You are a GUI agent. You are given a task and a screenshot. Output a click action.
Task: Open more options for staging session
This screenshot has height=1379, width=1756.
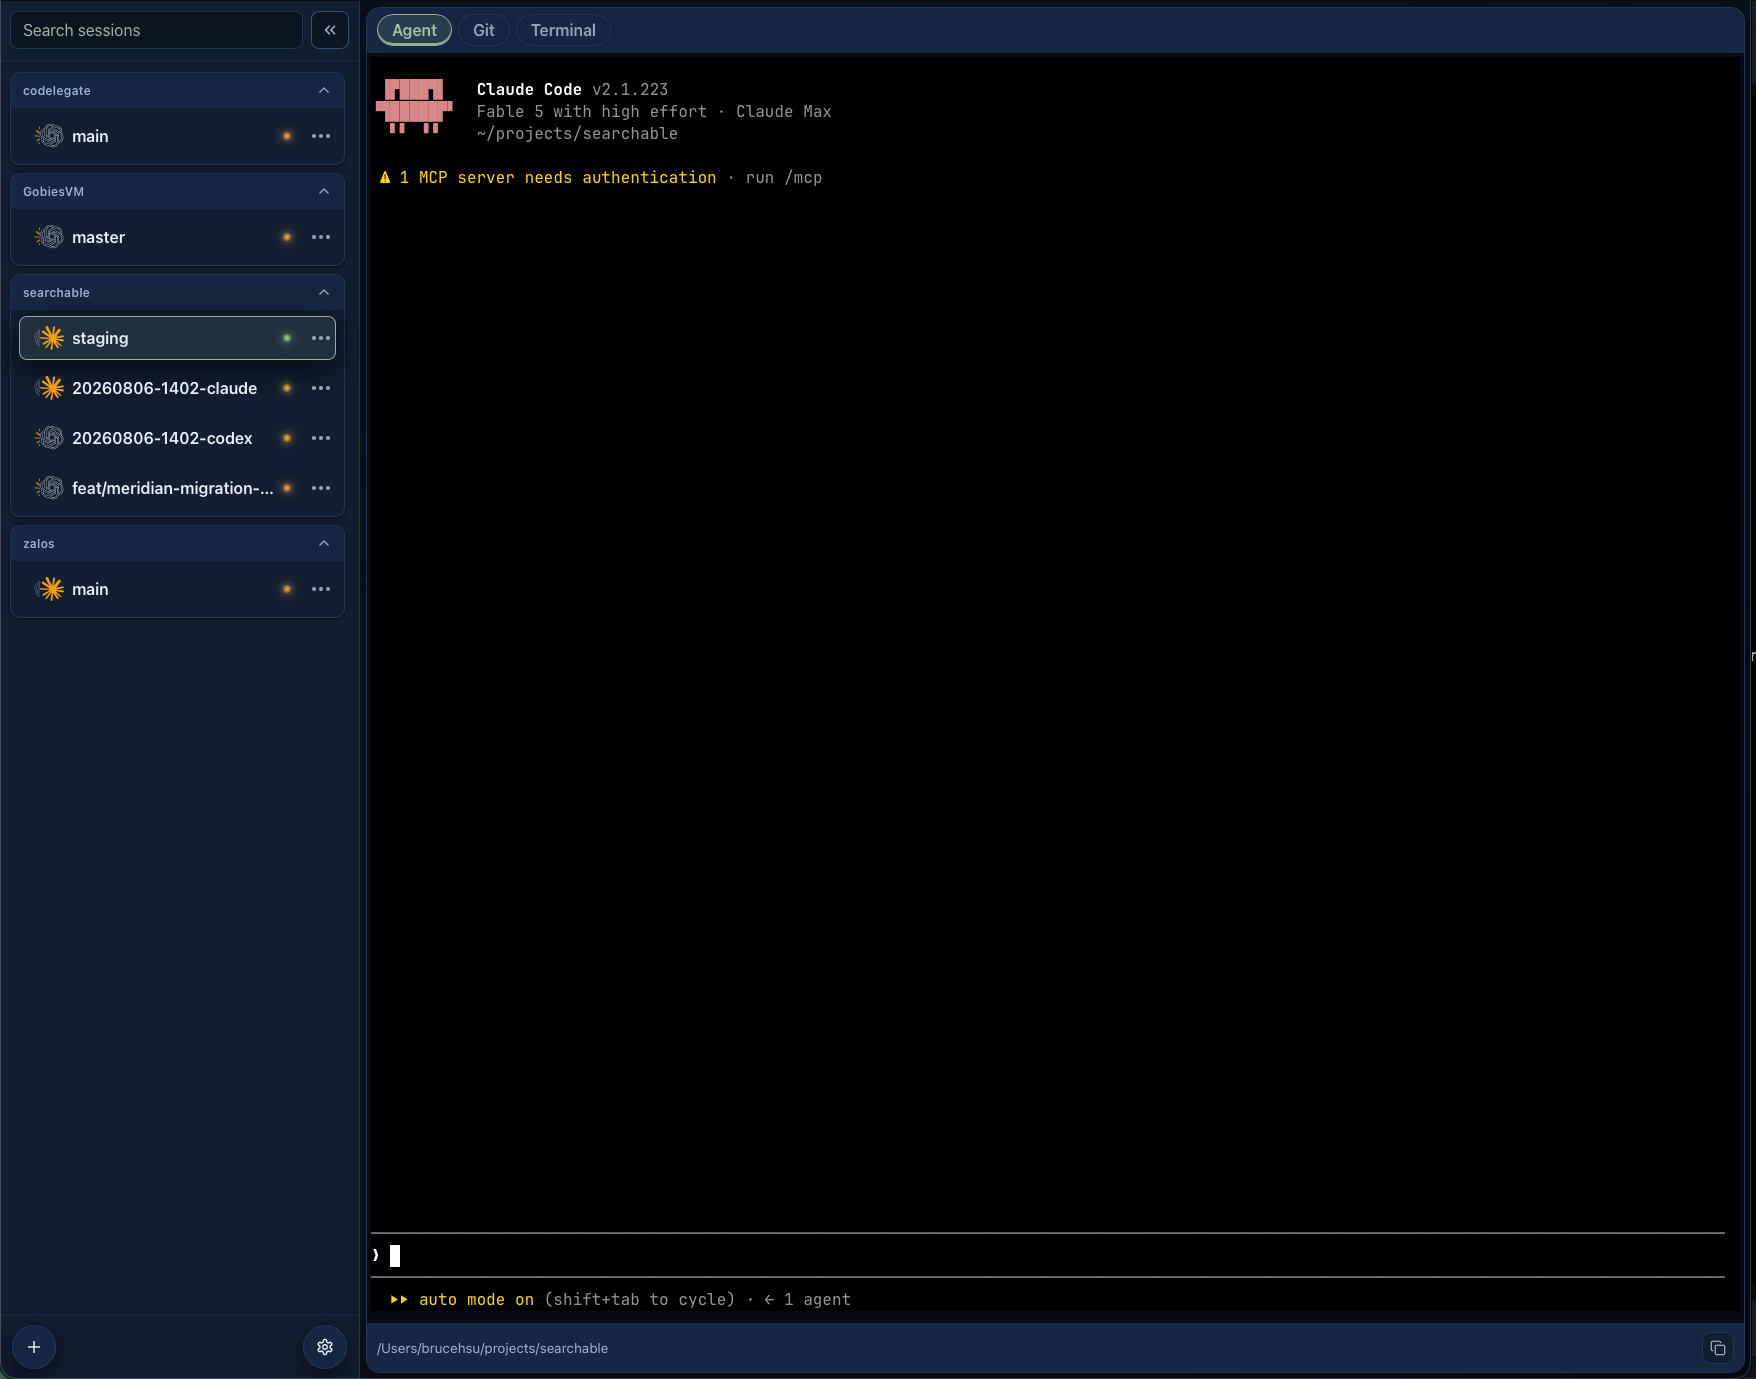pos(321,338)
